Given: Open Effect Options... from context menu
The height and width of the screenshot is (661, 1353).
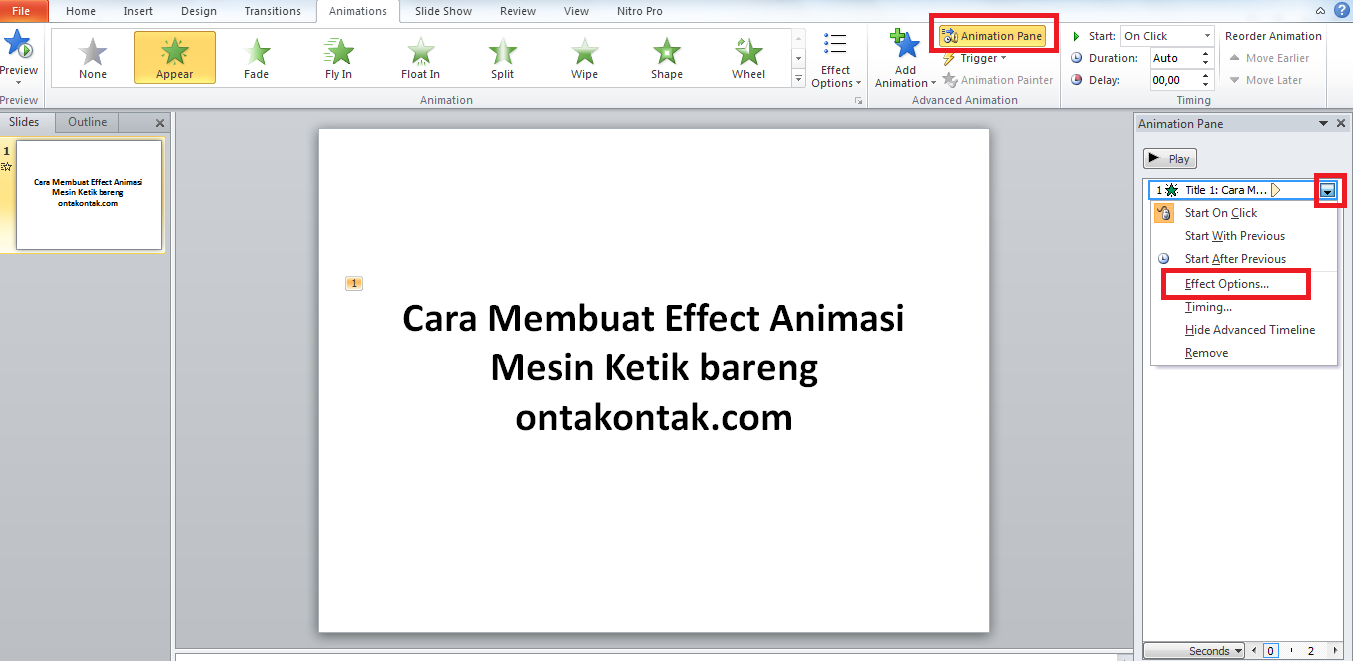Looking at the screenshot, I should pyautogui.click(x=1227, y=284).
